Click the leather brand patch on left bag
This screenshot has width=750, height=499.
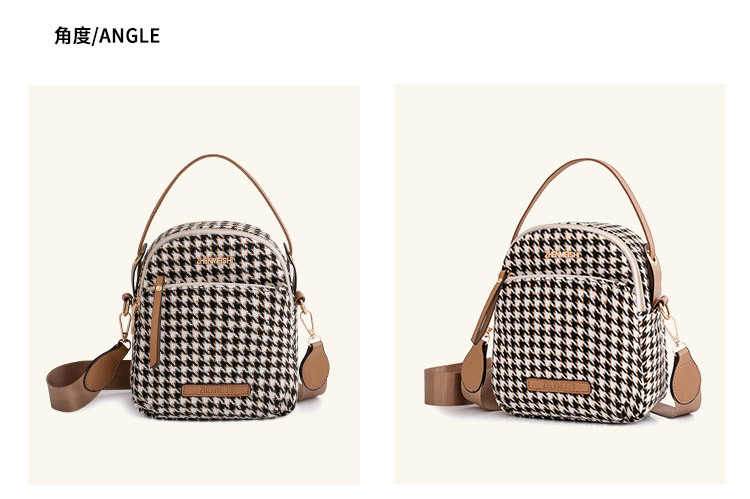216,390
